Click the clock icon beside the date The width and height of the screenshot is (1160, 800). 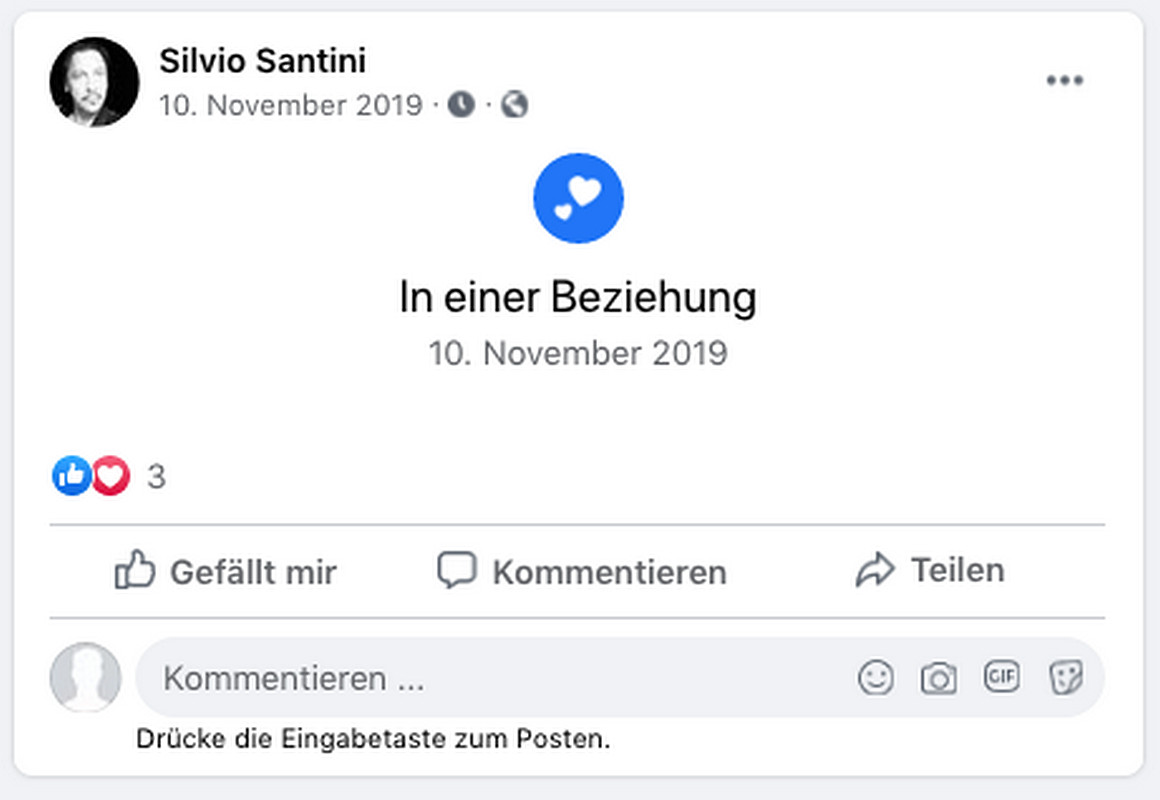[461, 104]
